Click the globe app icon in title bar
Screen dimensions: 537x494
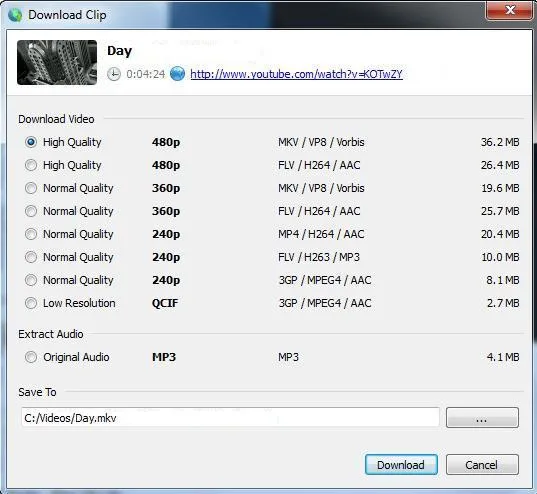pos(15,15)
